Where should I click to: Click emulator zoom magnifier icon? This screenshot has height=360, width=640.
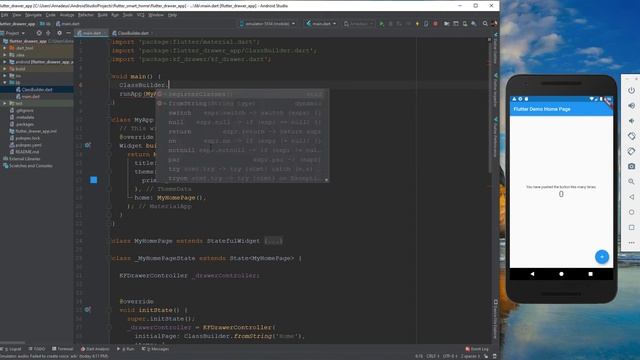[631, 182]
